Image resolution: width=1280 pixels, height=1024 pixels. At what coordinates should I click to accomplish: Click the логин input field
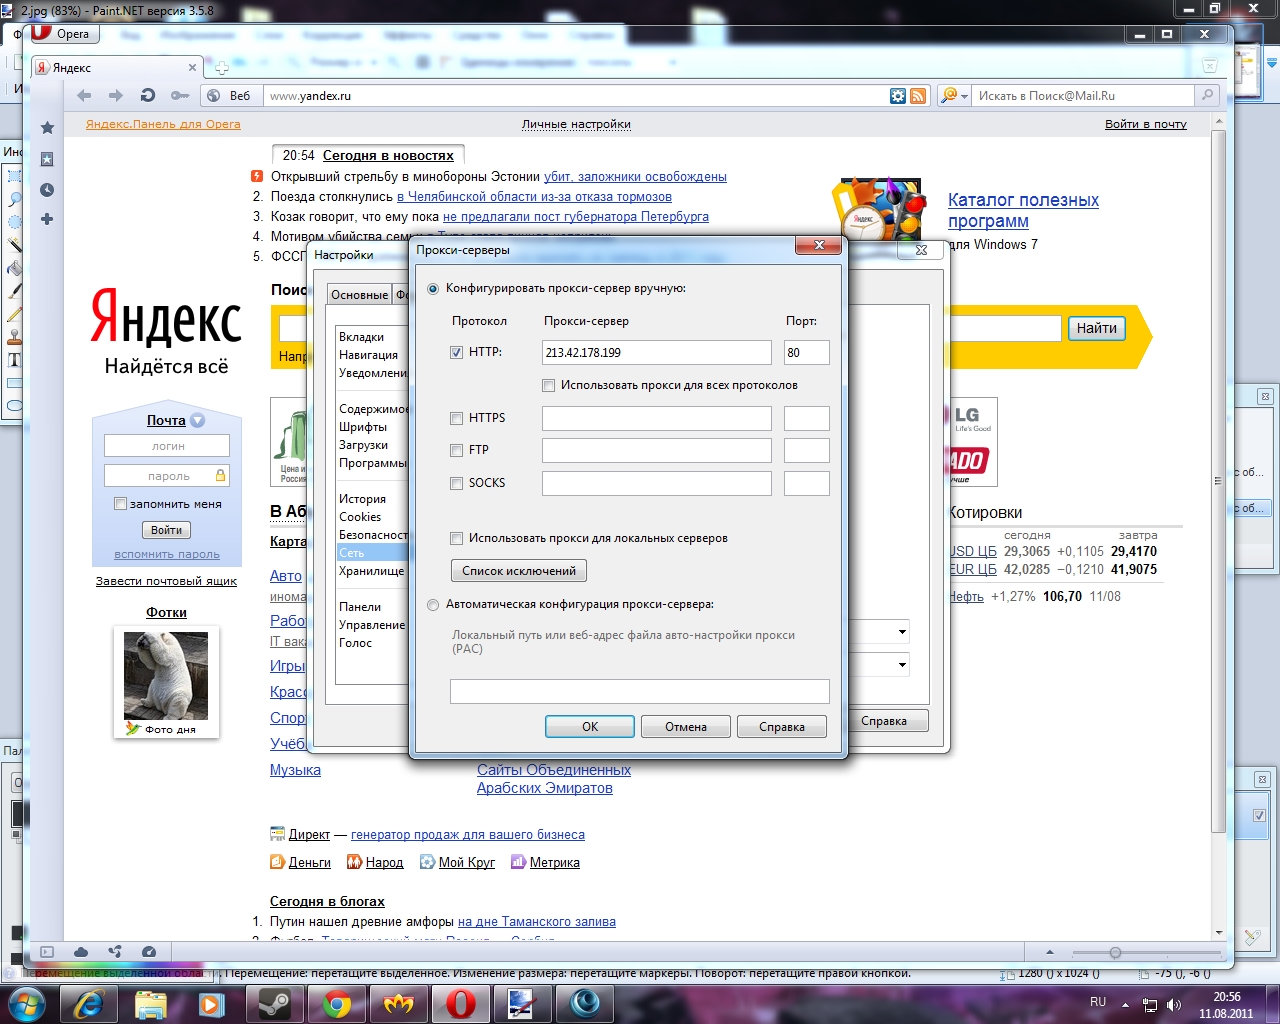pyautogui.click(x=167, y=446)
